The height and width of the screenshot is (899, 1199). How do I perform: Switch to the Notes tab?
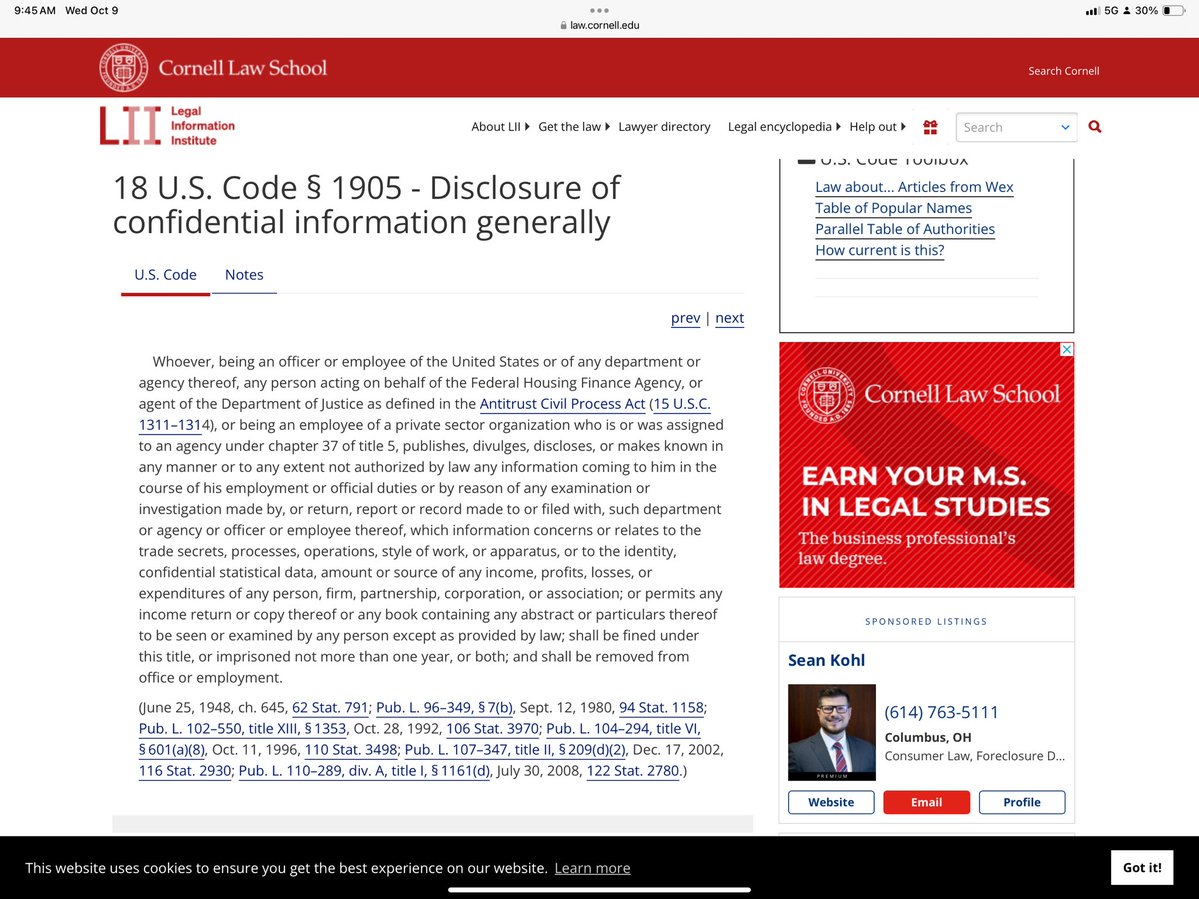point(244,275)
